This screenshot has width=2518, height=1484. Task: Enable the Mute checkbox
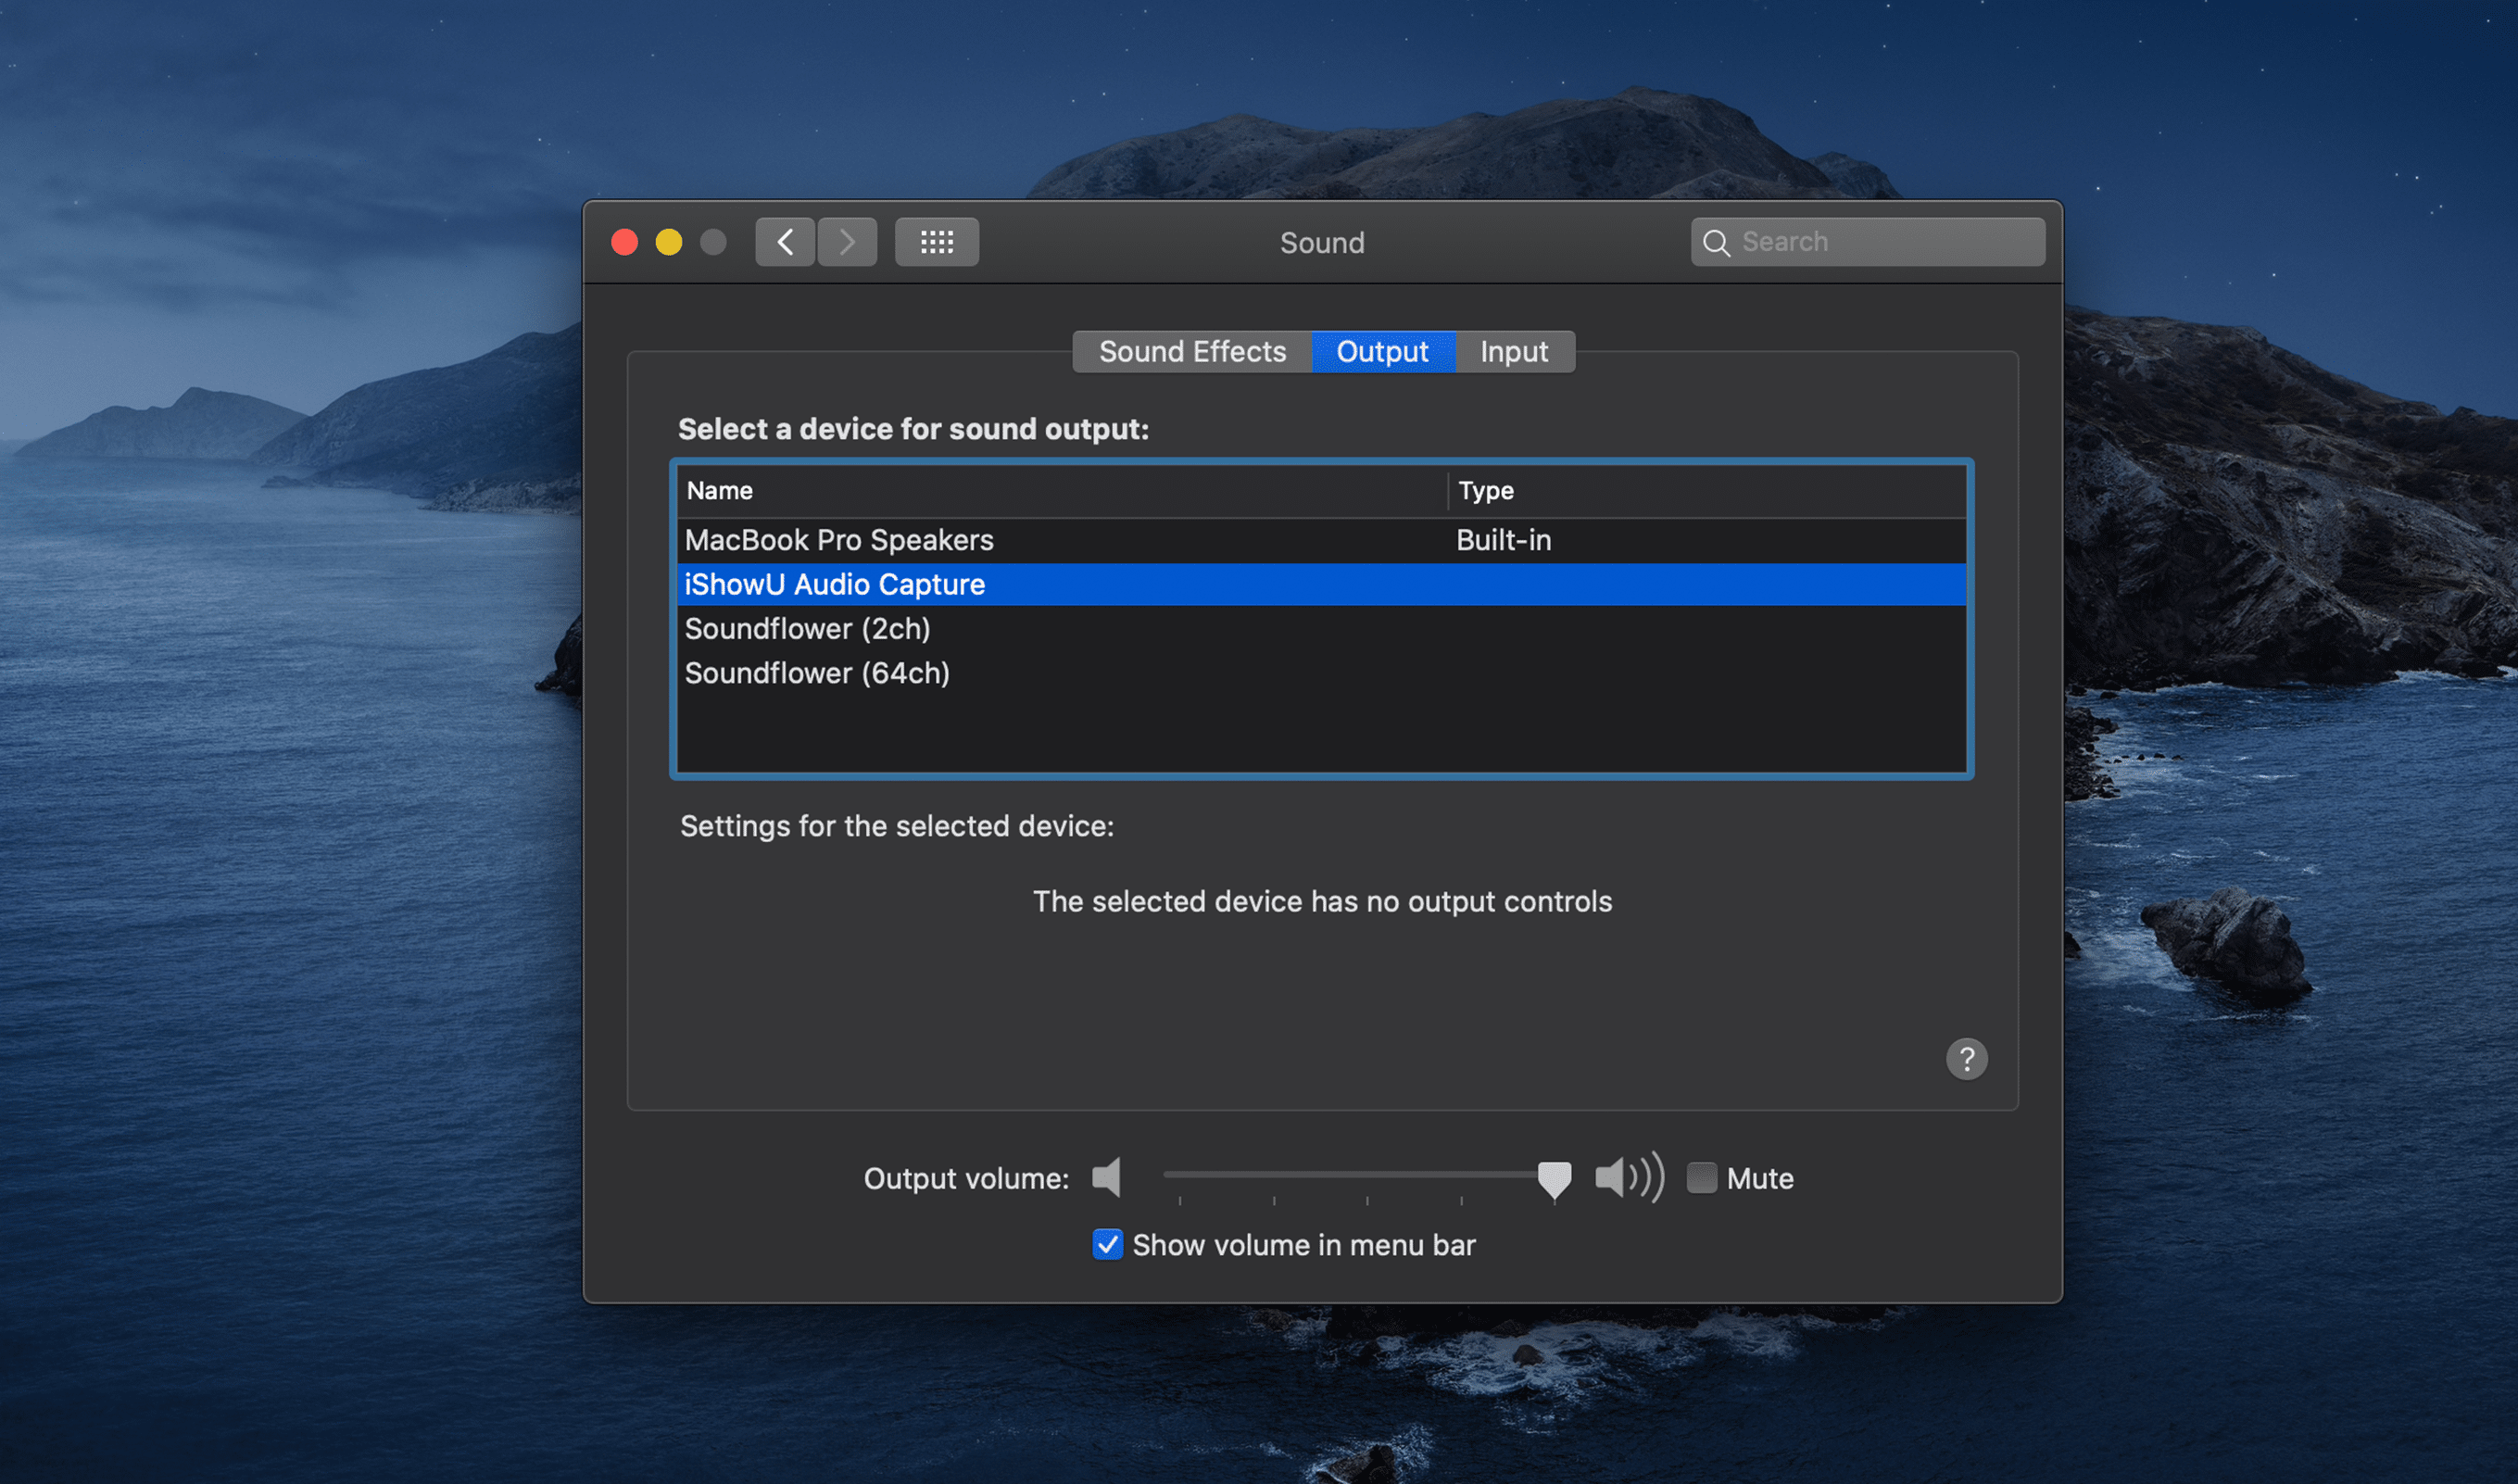click(x=1701, y=1177)
